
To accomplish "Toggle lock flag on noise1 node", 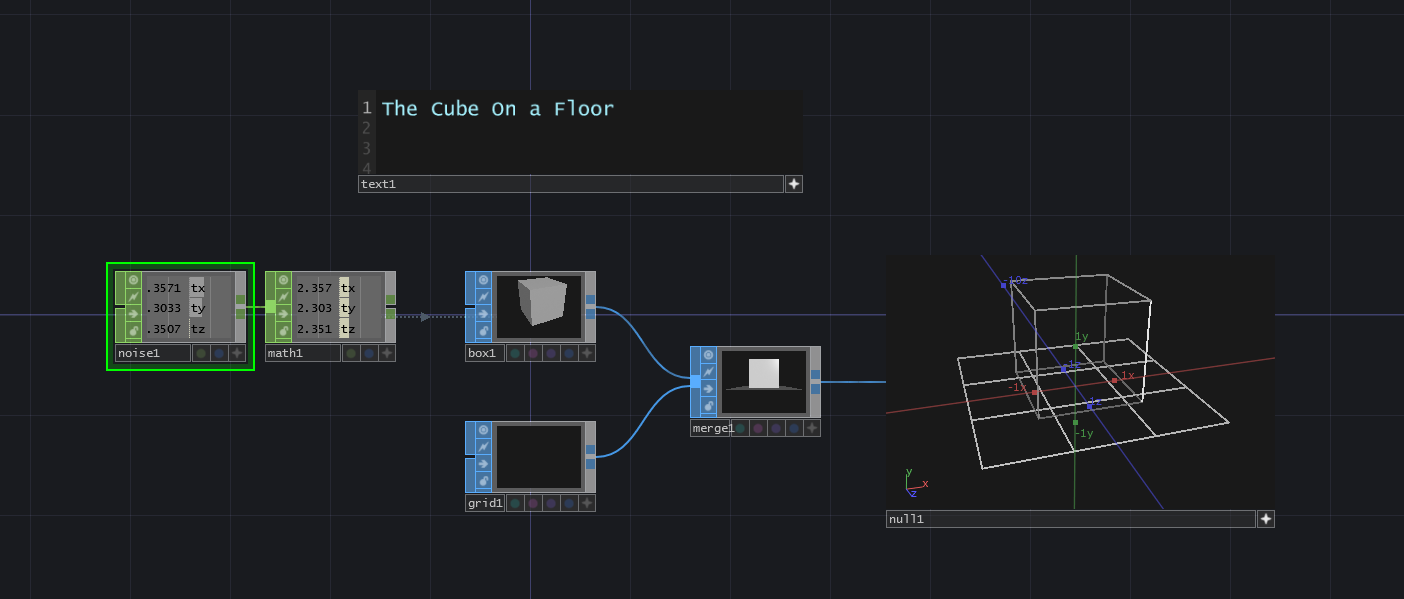I will click(133, 331).
